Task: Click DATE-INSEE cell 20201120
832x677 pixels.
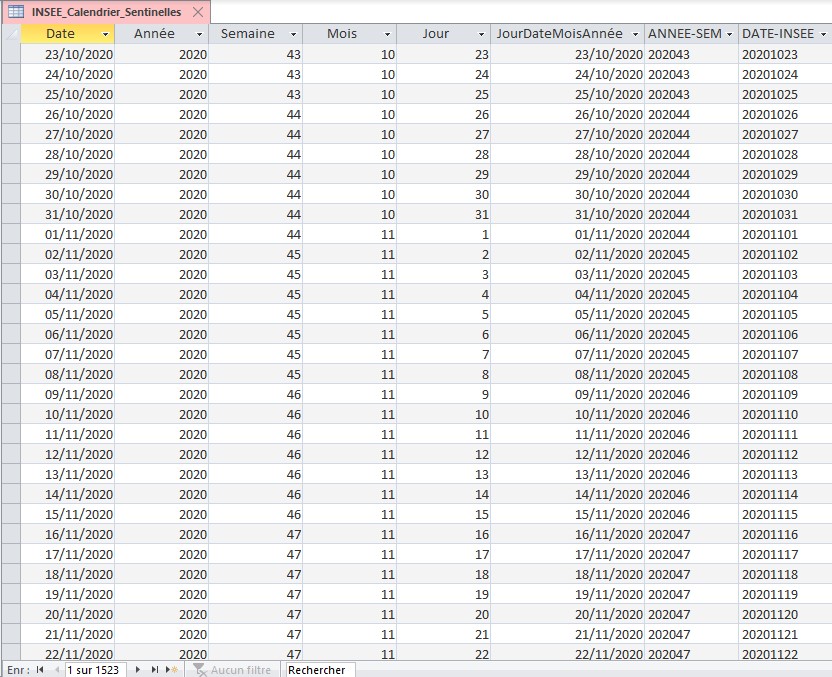Action: [785, 614]
